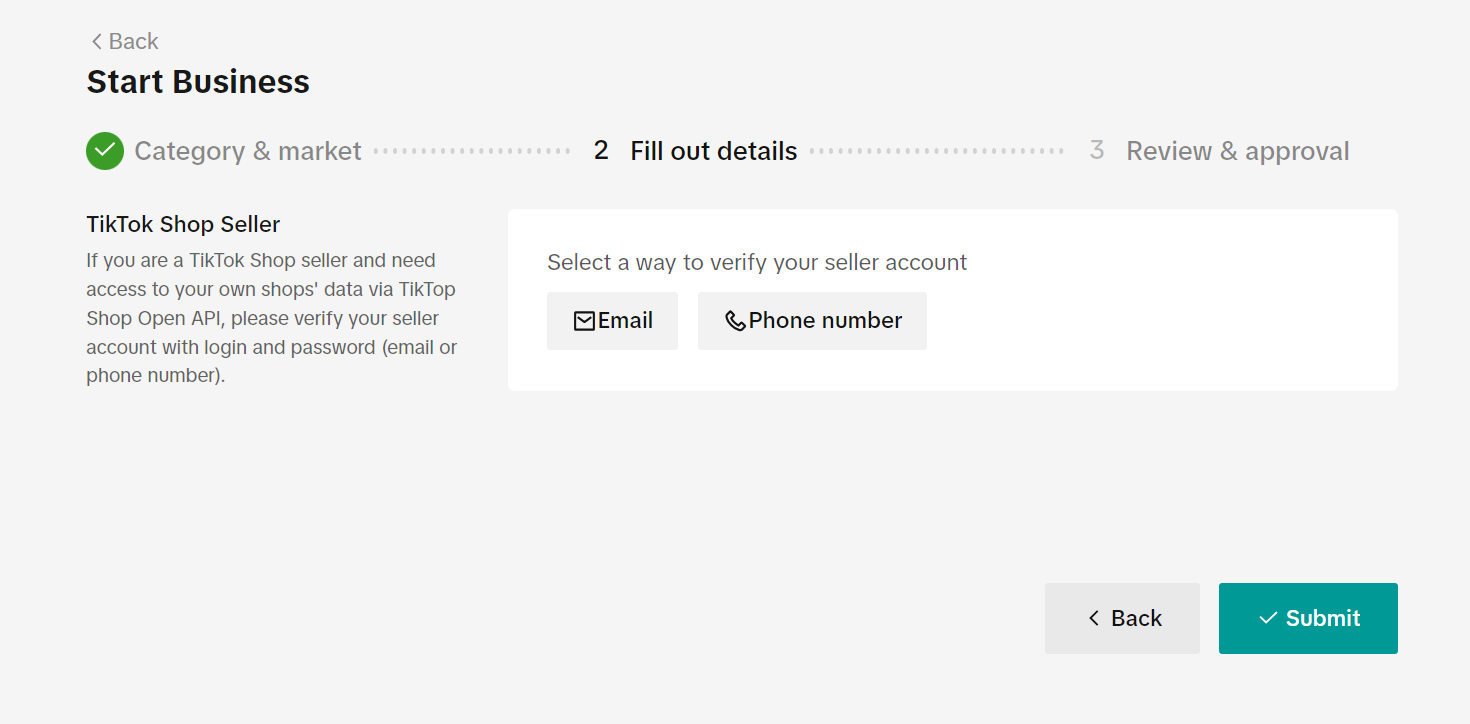Screen dimensions: 1470x724
Task: Click the chevron icon in bottom Back button
Action: [x=1094, y=618]
